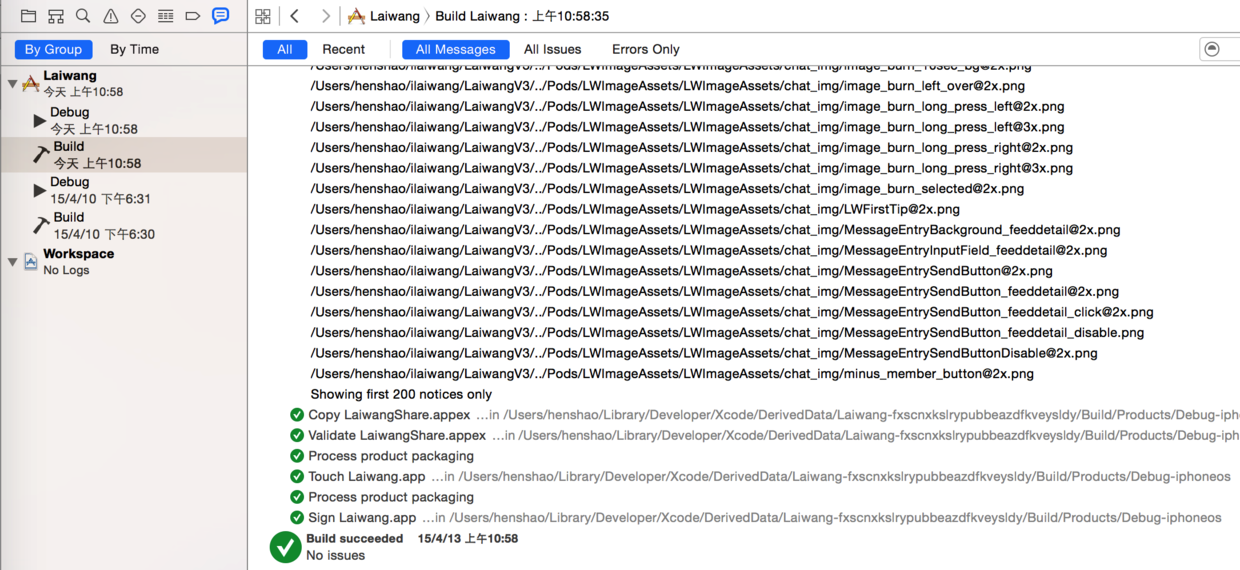The image size is (1240, 570).
Task: Click the green check beside Sign Laiwang.app
Action: click(297, 518)
